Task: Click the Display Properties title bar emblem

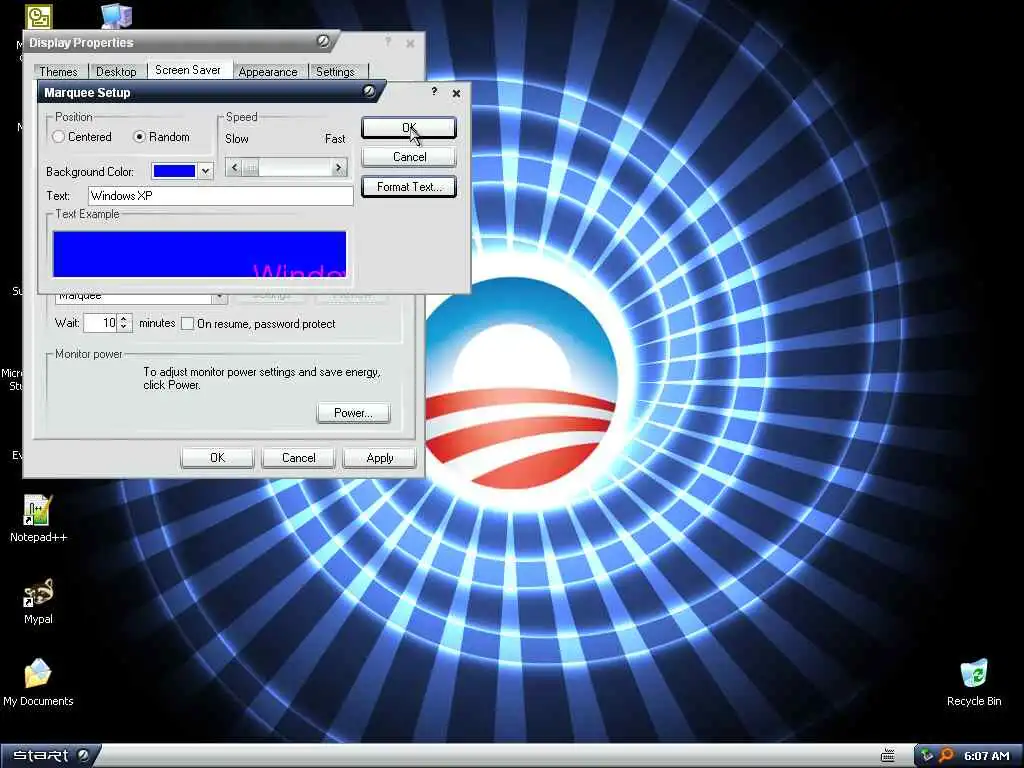Action: [x=323, y=41]
